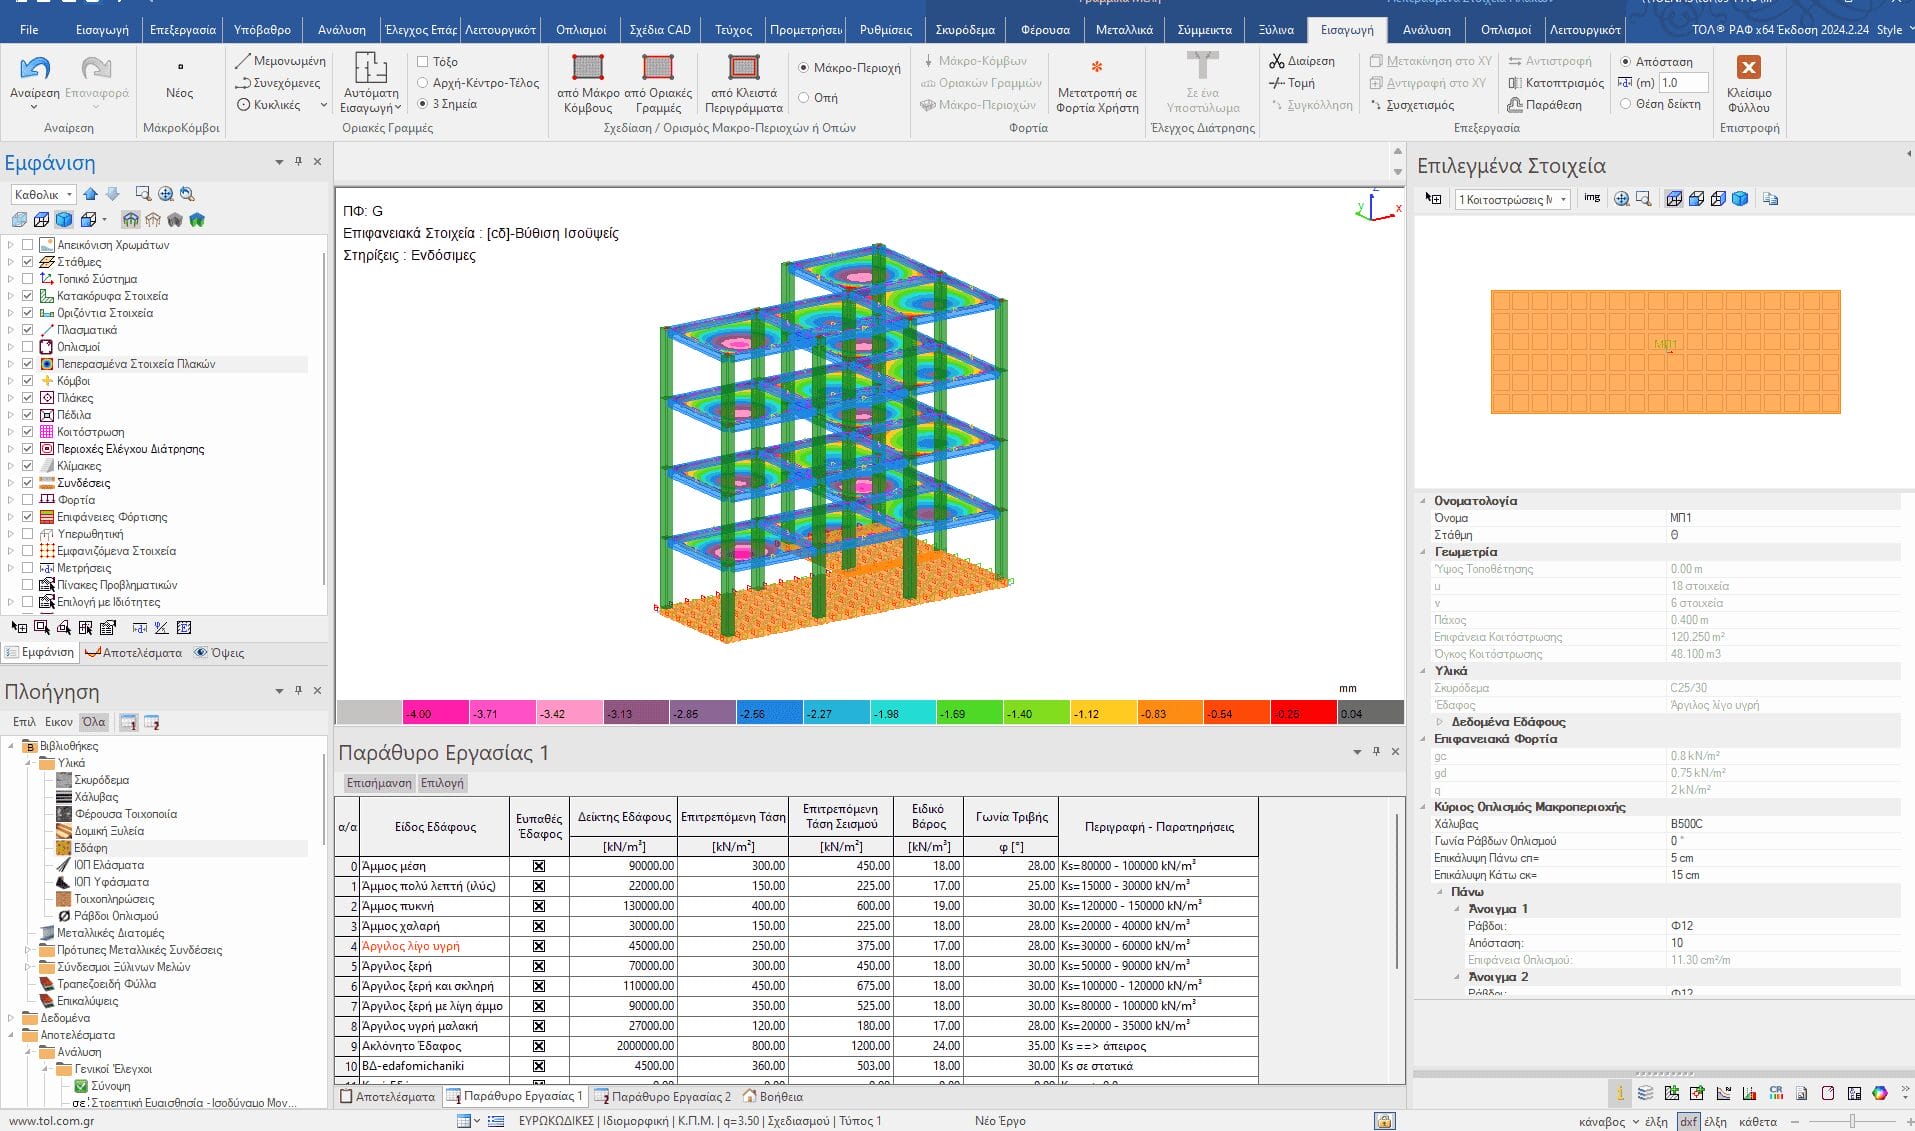Click the Κλείσιμο Φύλλου red X icon
Viewport: 1915px width, 1131px height.
tap(1748, 68)
